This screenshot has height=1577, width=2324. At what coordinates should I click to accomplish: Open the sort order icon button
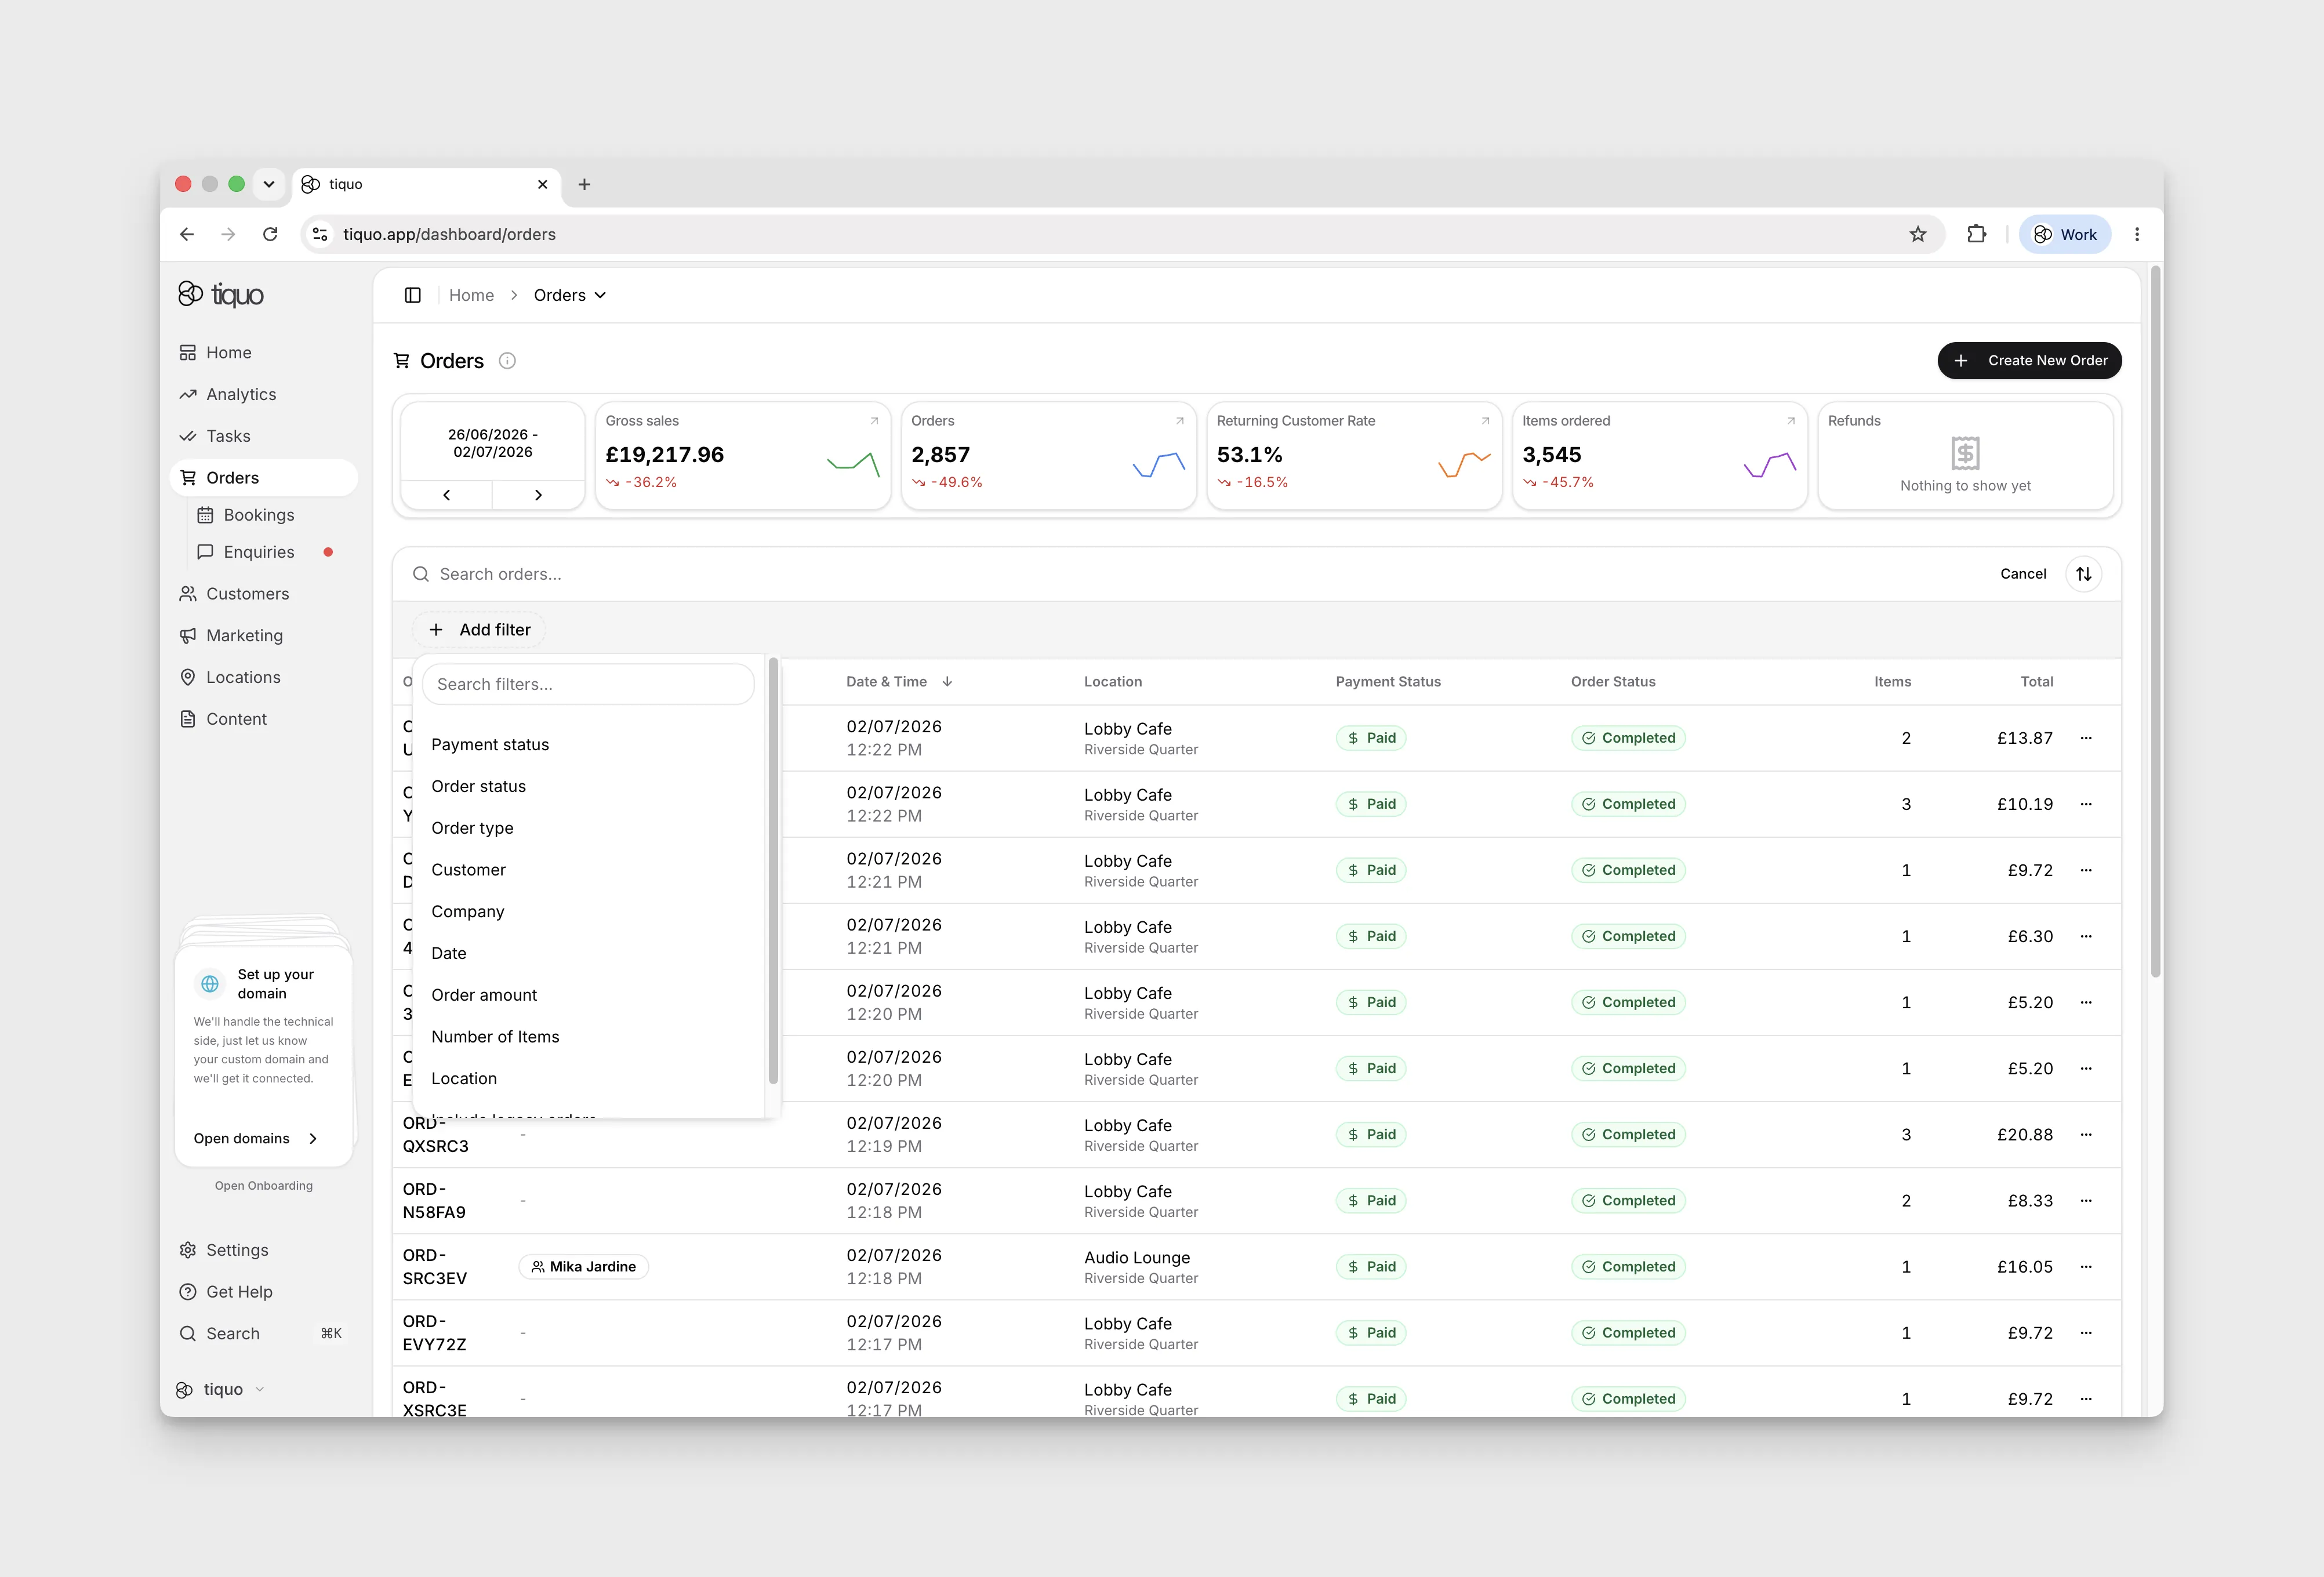point(2084,574)
